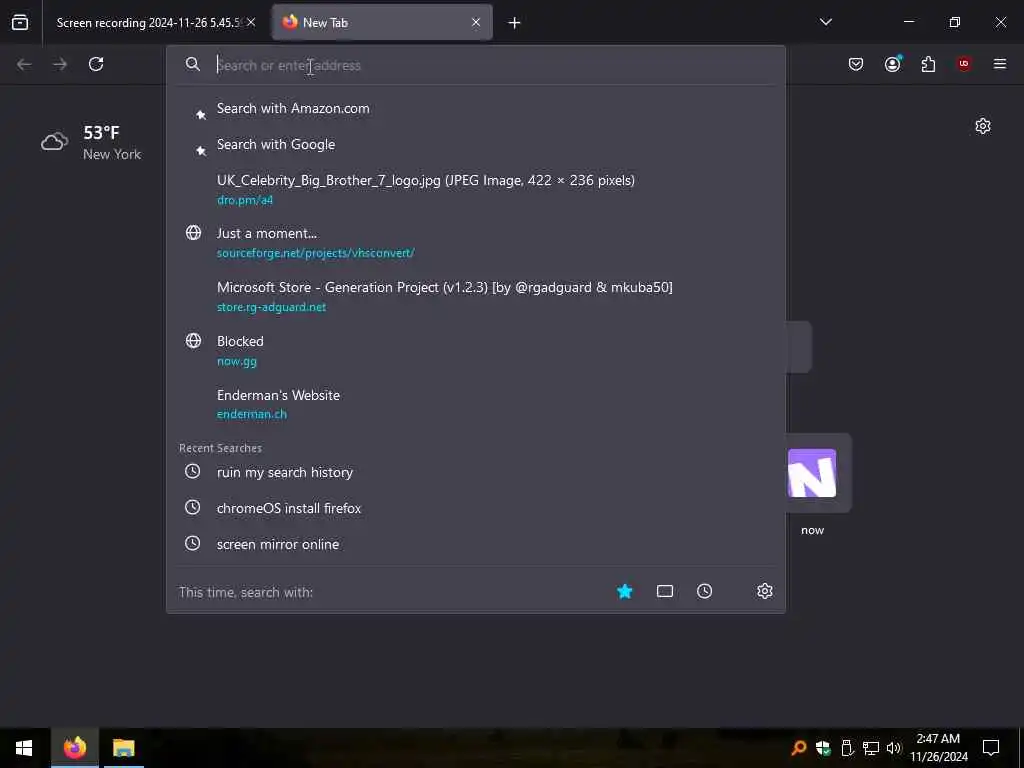The height and width of the screenshot is (768, 1024).
Task: Open UK_Celebrity_Big_Brother_7_logo.jpg history entry
Action: [x=475, y=189]
